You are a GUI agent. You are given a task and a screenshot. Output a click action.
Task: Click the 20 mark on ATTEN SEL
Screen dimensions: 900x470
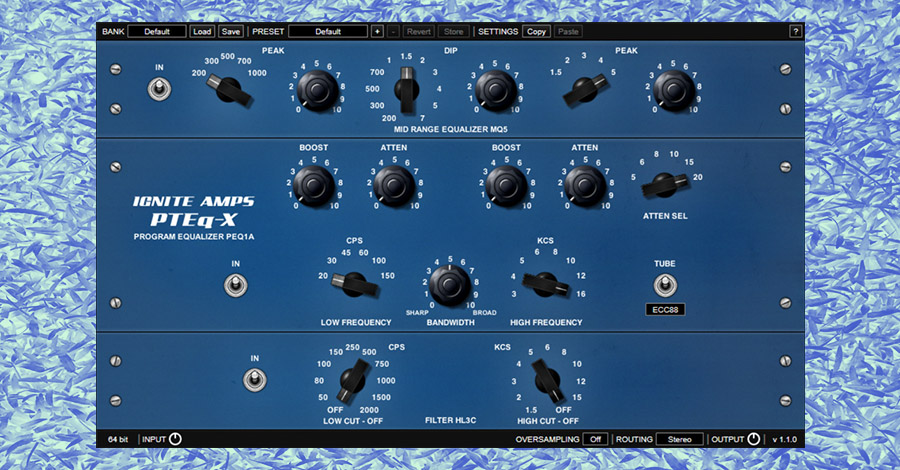(x=697, y=177)
